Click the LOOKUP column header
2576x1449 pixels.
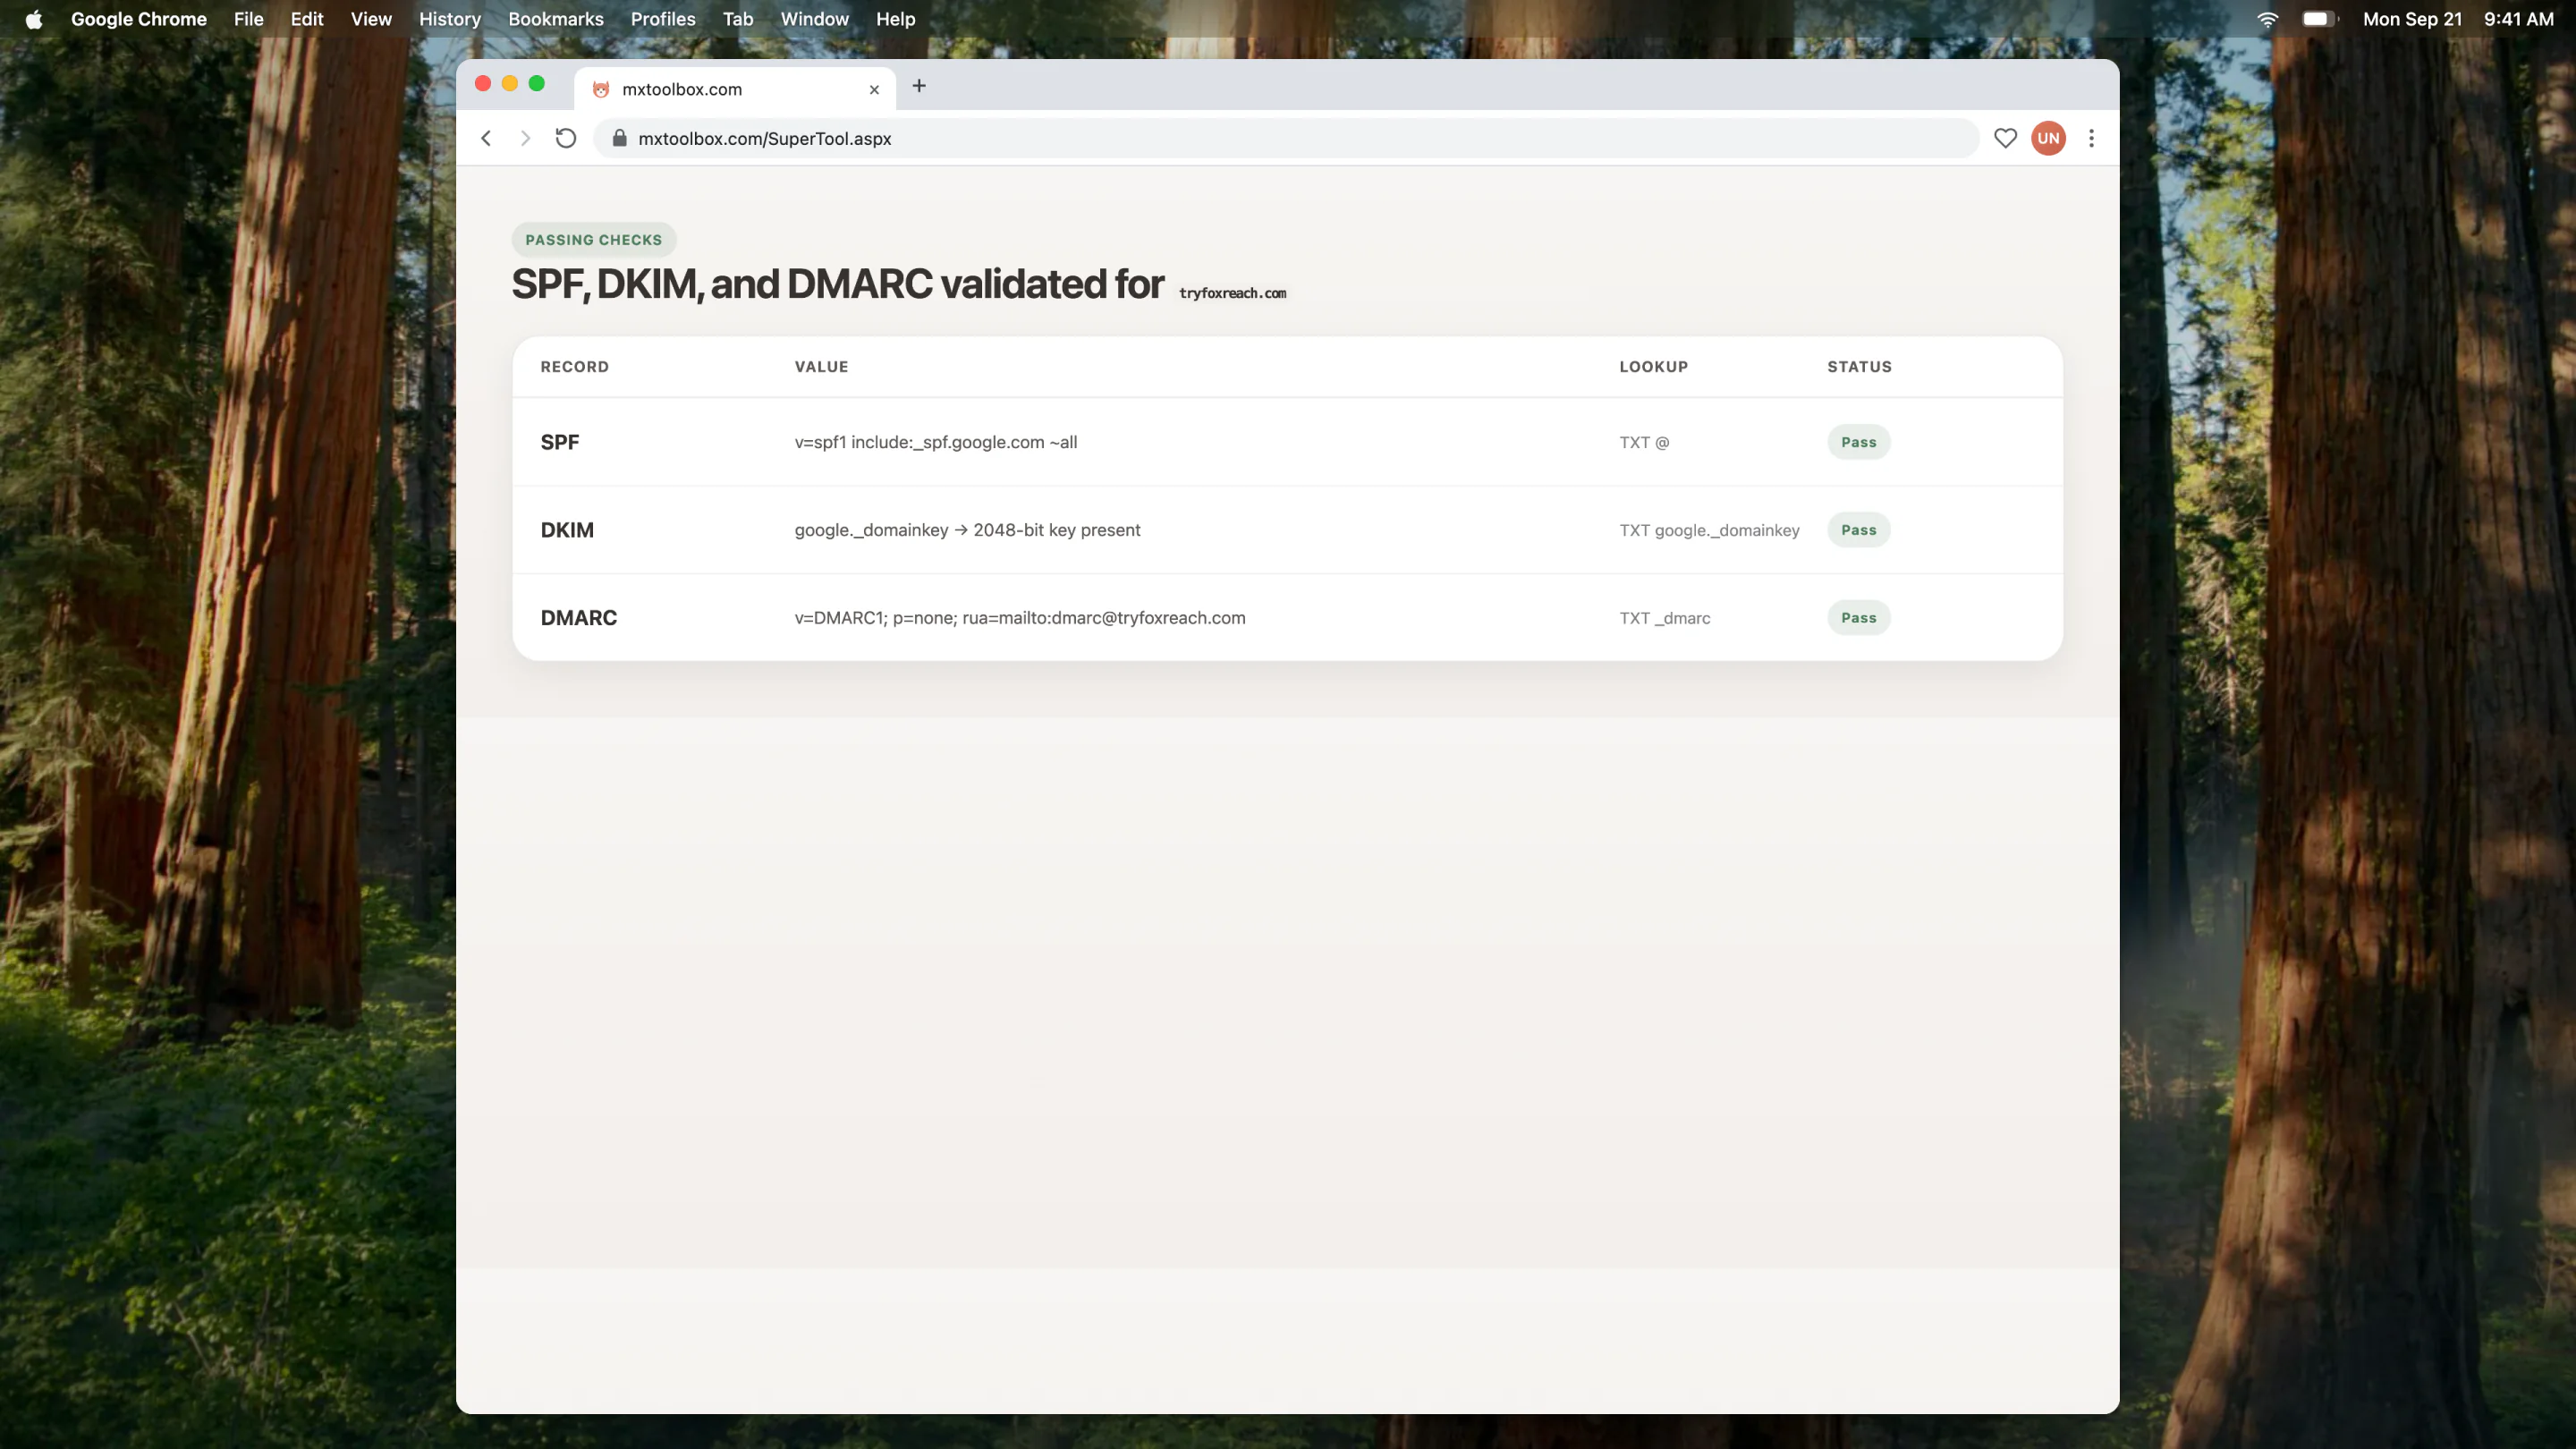tap(1654, 367)
